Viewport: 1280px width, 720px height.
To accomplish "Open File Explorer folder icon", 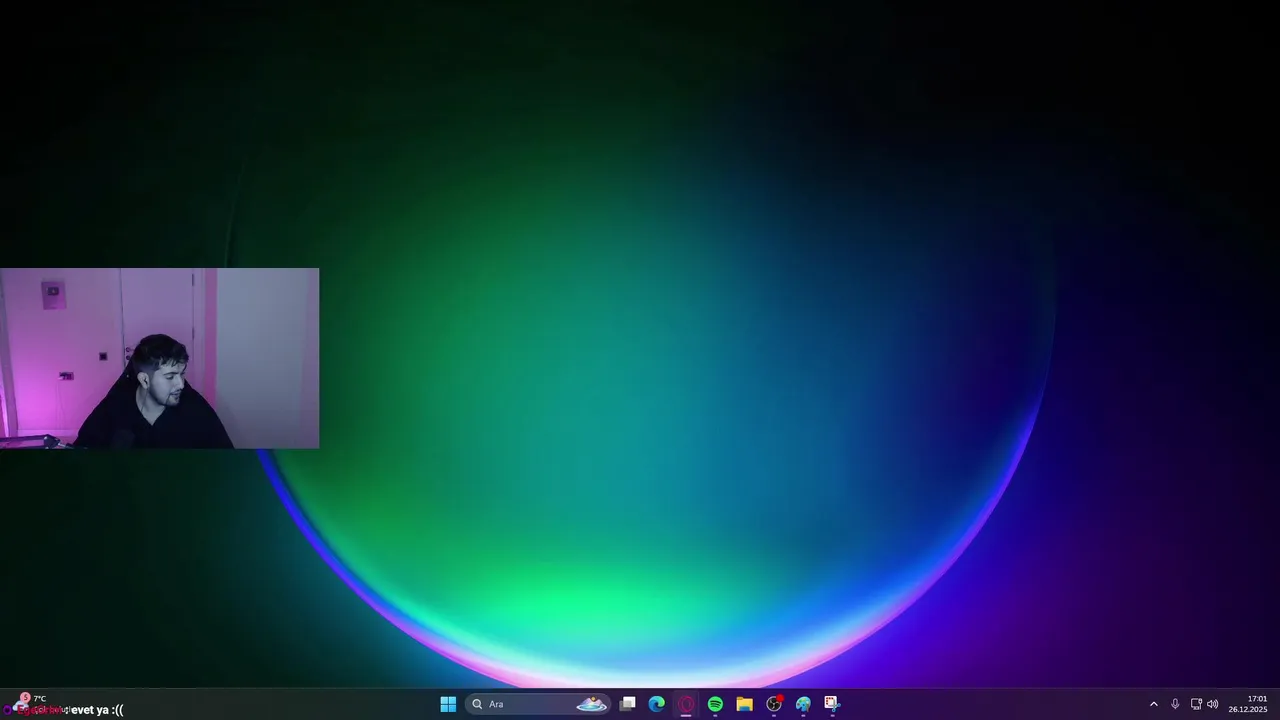I will pyautogui.click(x=744, y=704).
